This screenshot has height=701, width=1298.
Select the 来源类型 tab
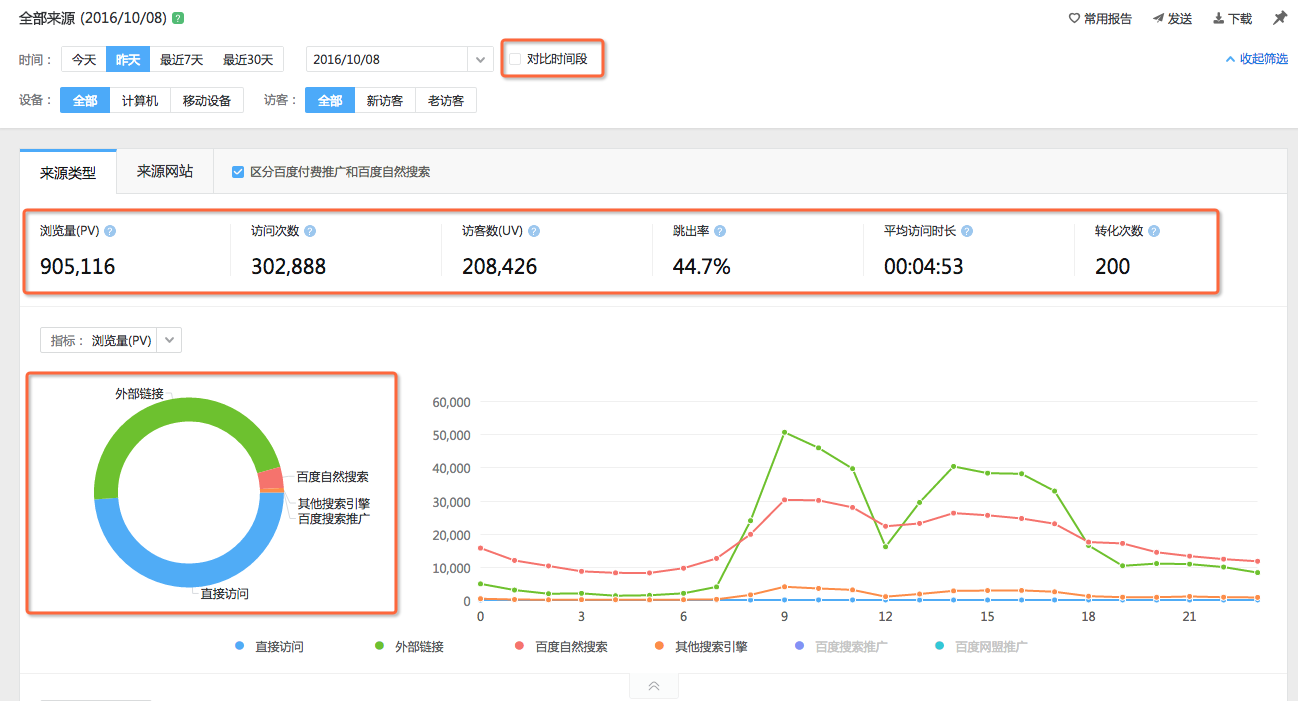coord(68,172)
